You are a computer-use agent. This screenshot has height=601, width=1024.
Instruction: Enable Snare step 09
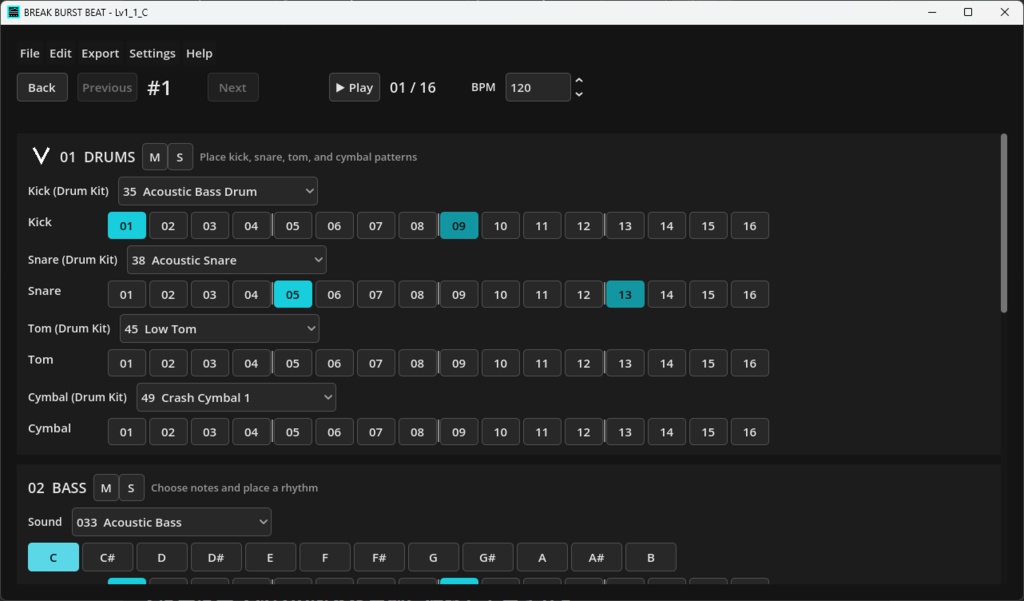point(459,295)
